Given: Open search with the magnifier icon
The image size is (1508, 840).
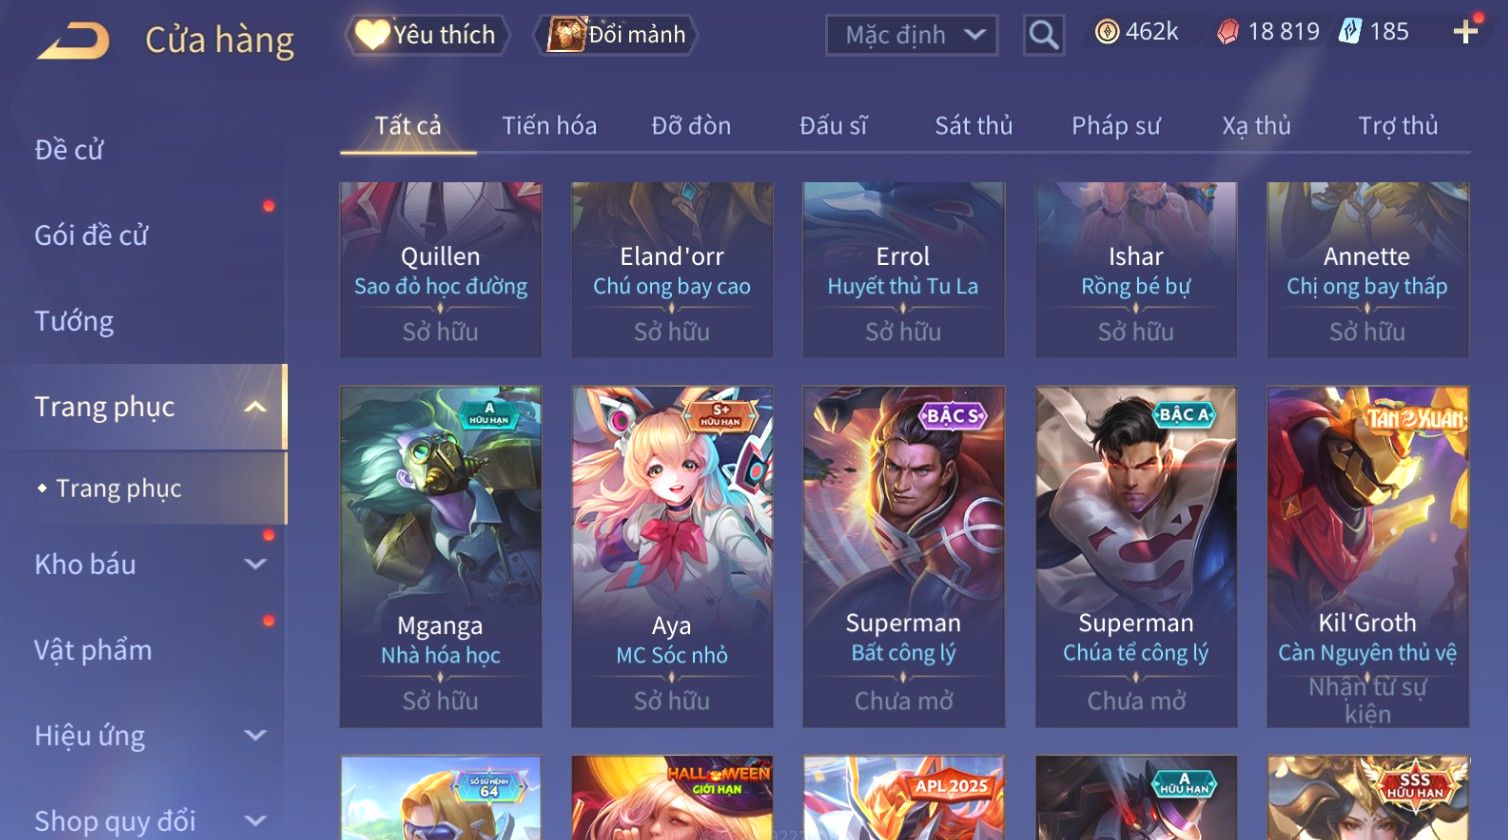Looking at the screenshot, I should click(1043, 35).
